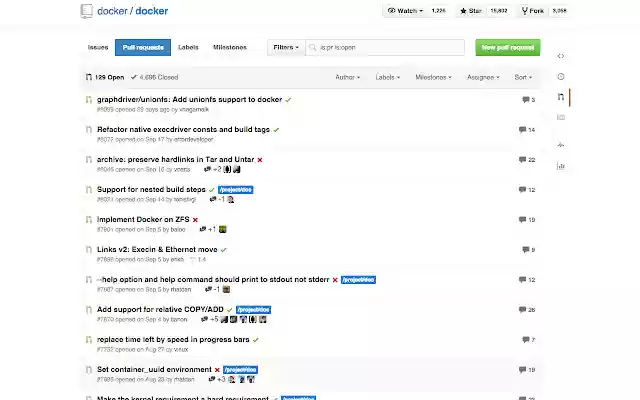The width and height of the screenshot is (640, 400).
Task: Click blue label on relative COPY/ADD row
Action: pyautogui.click(x=253, y=310)
